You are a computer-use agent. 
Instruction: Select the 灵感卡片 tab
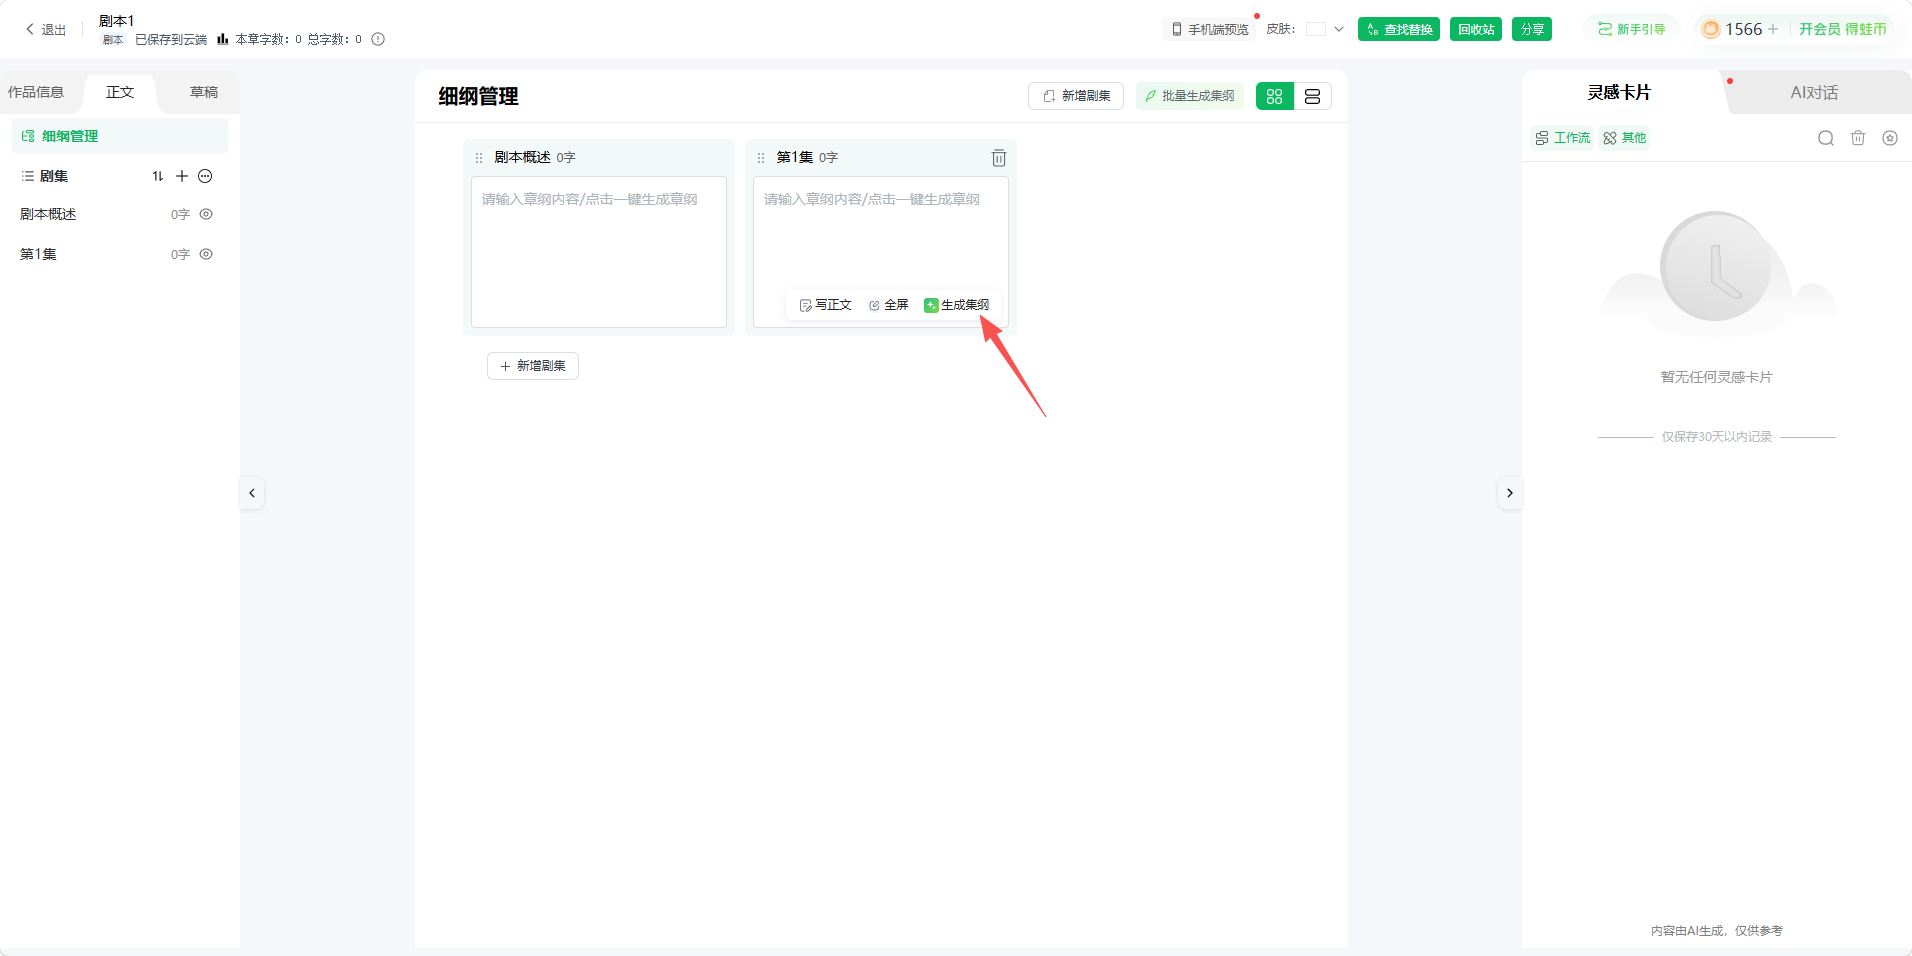click(1619, 92)
